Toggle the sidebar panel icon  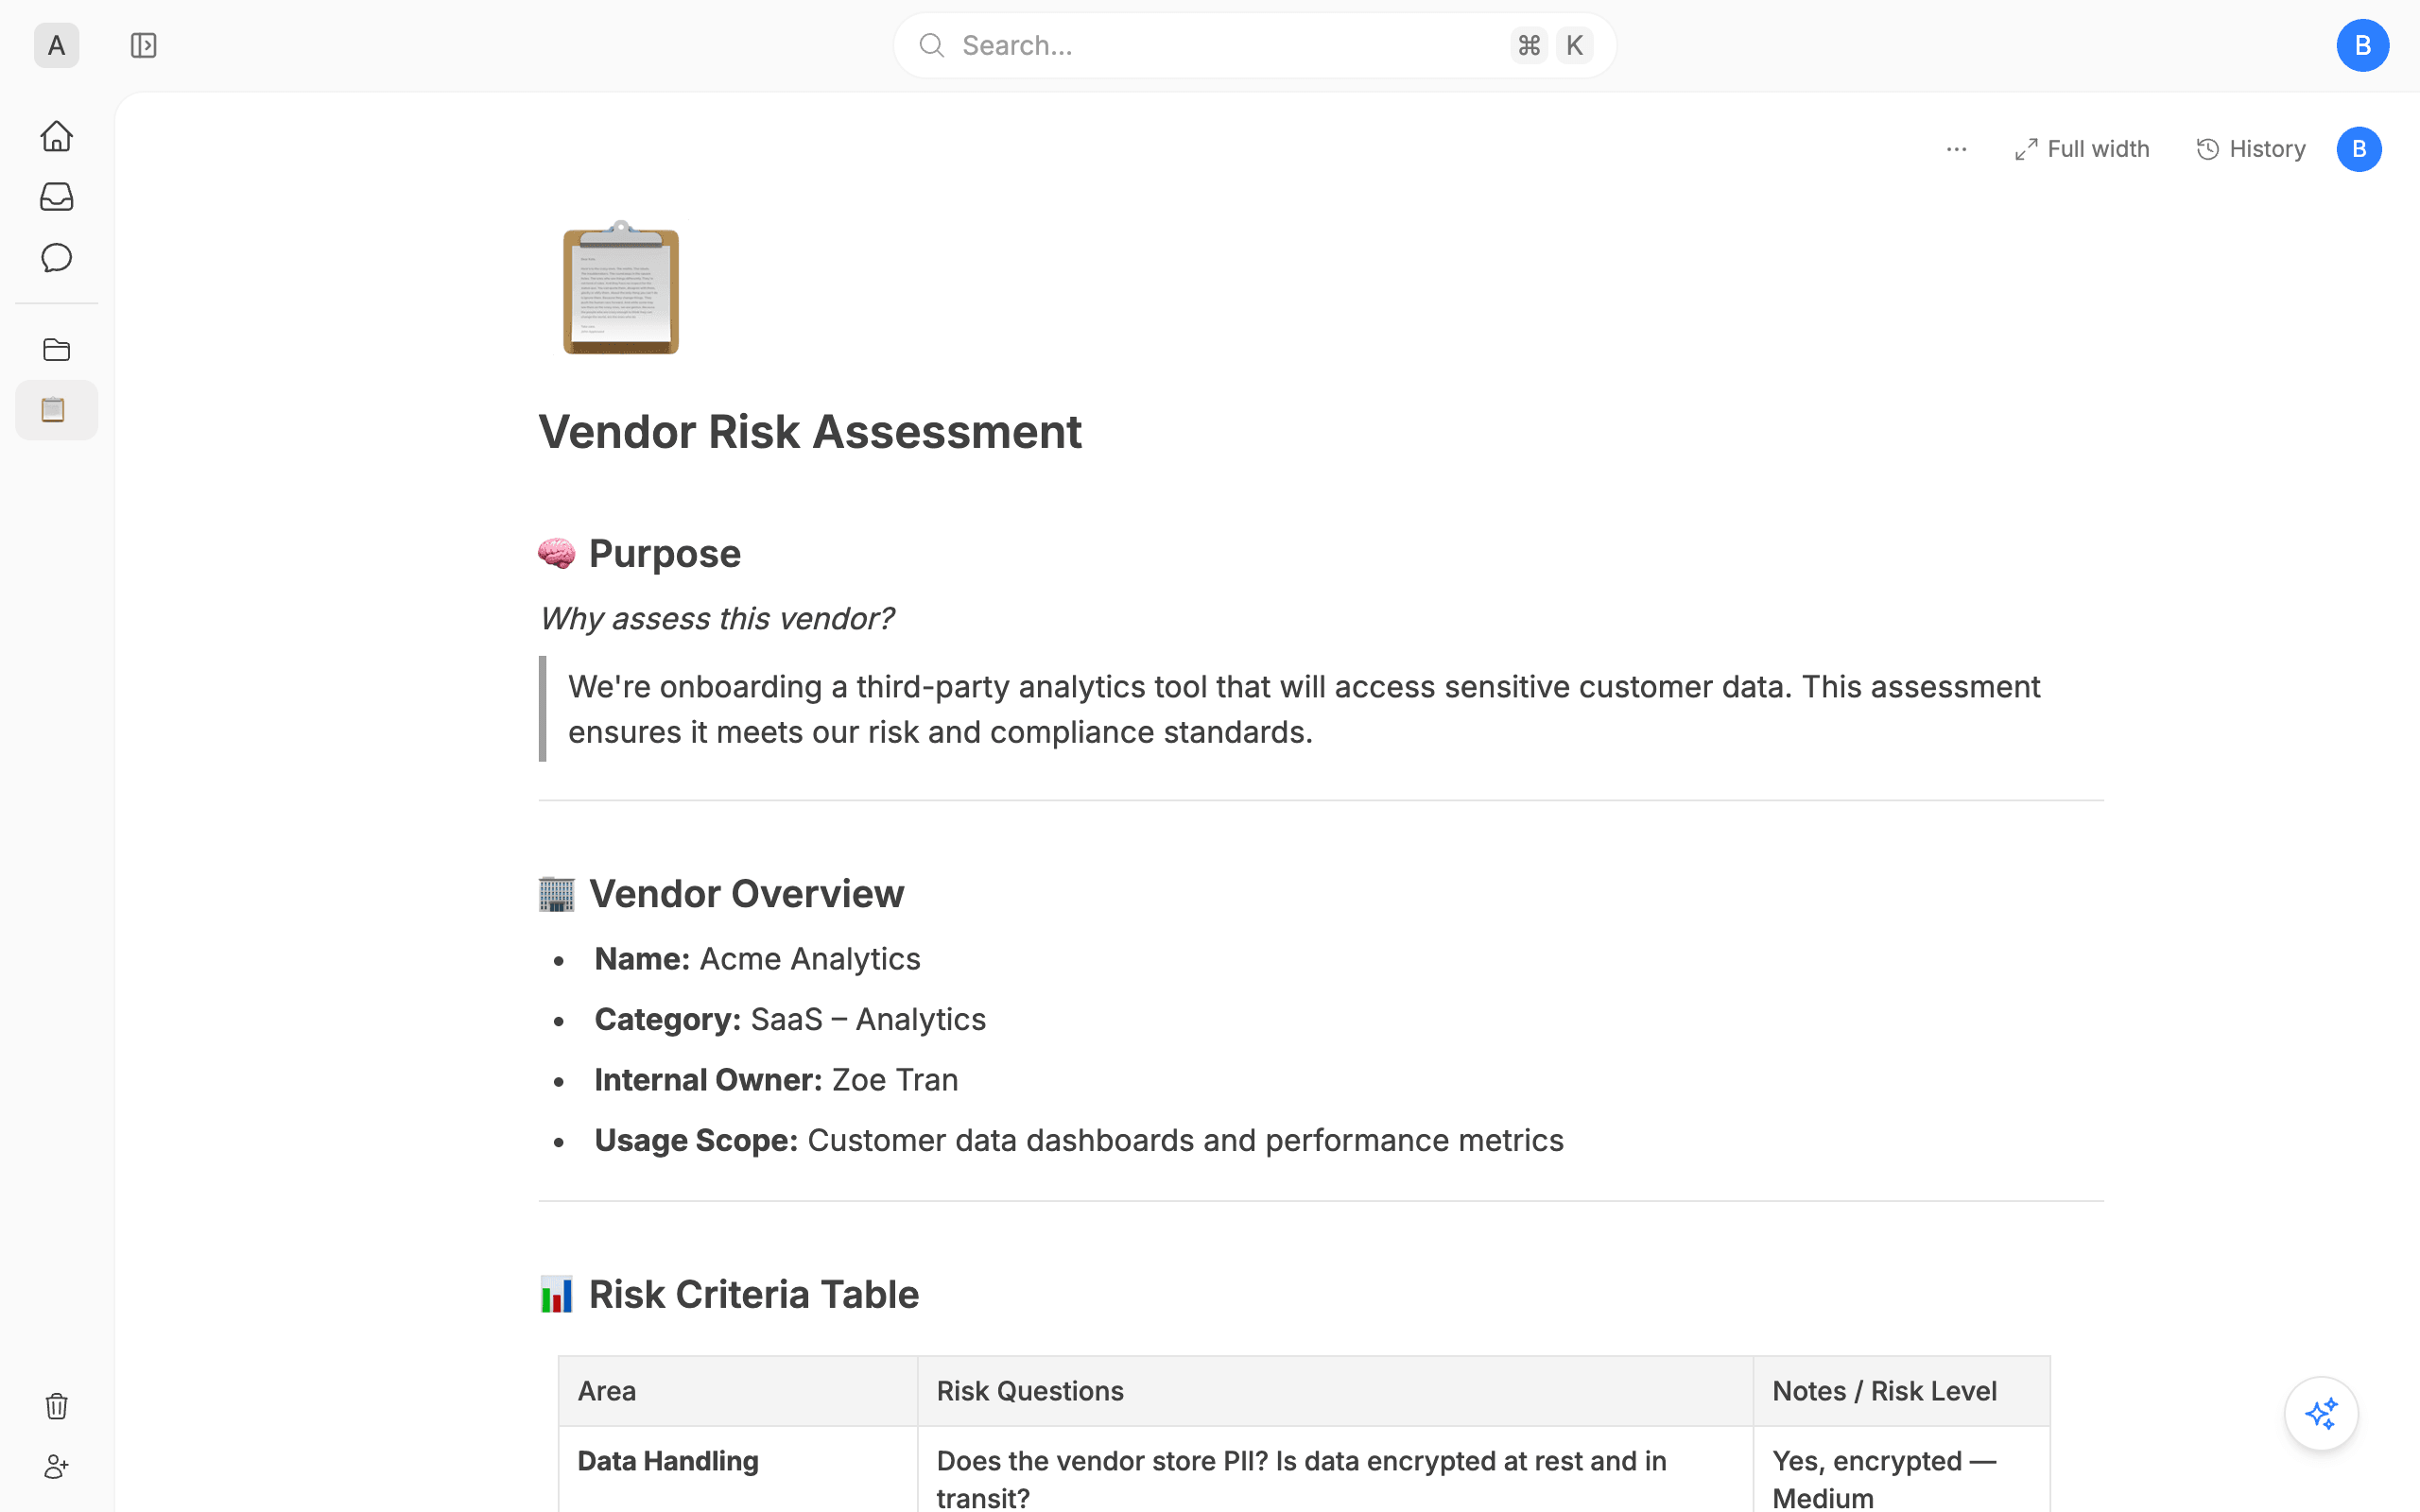point(143,46)
